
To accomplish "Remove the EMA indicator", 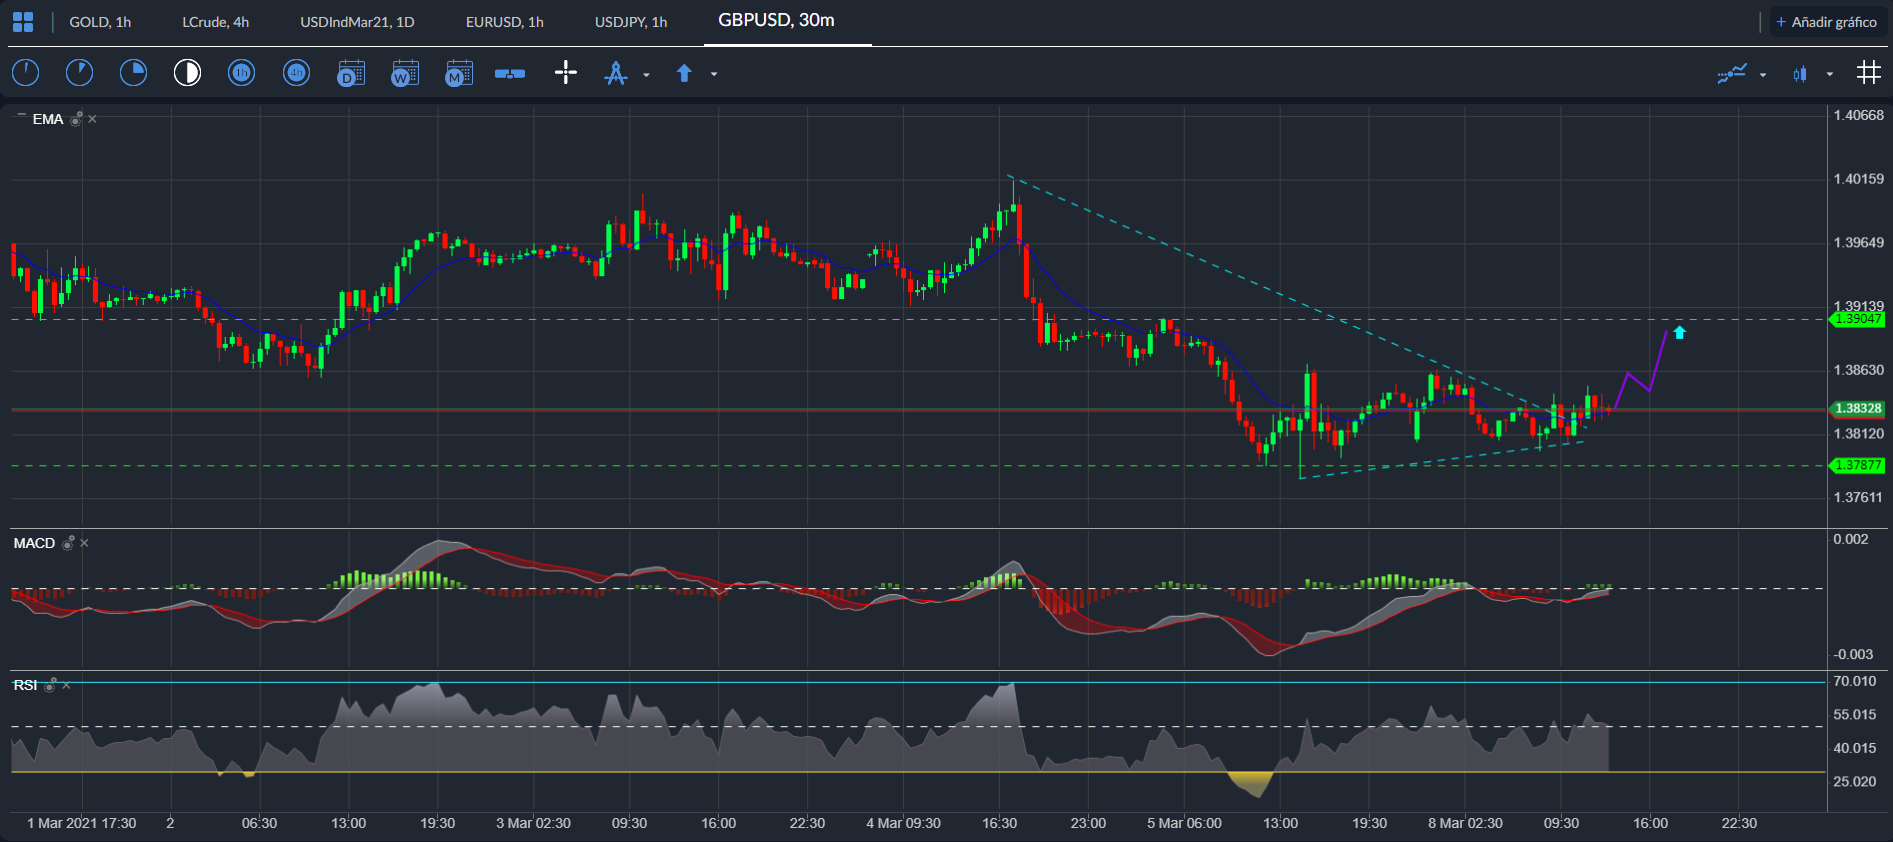I will coord(92,119).
